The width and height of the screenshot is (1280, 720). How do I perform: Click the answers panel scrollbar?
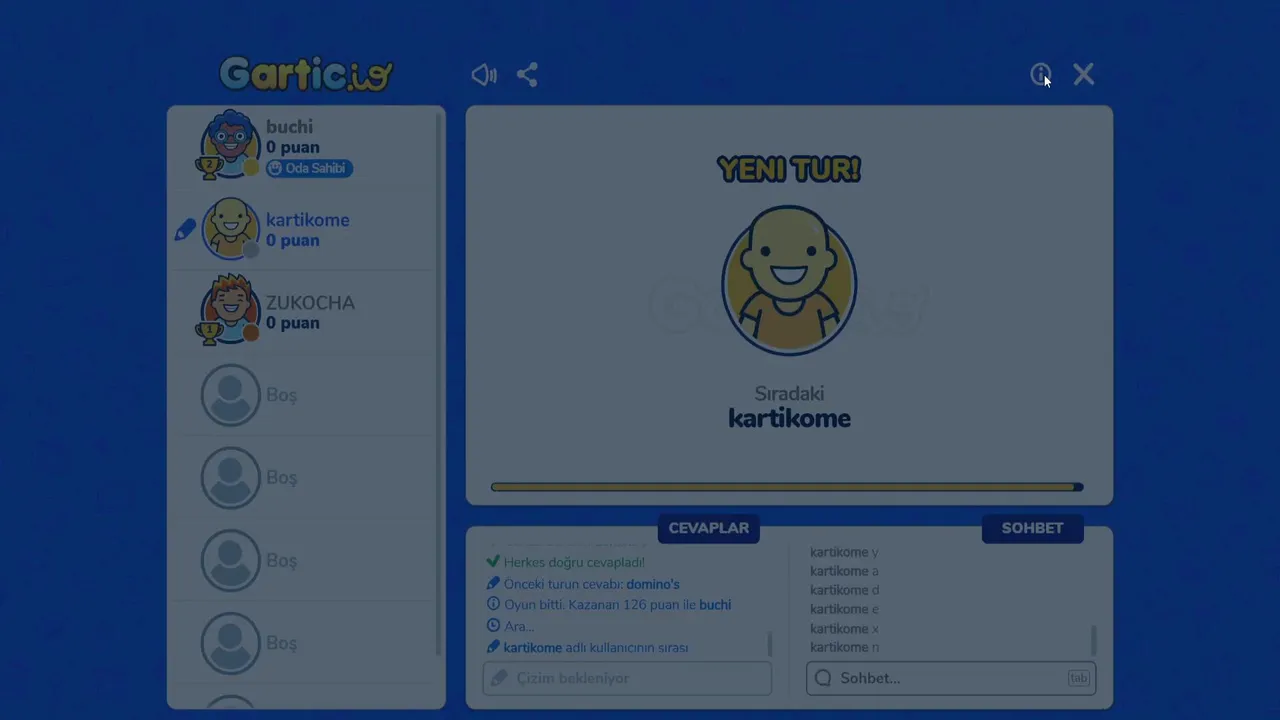pos(769,644)
